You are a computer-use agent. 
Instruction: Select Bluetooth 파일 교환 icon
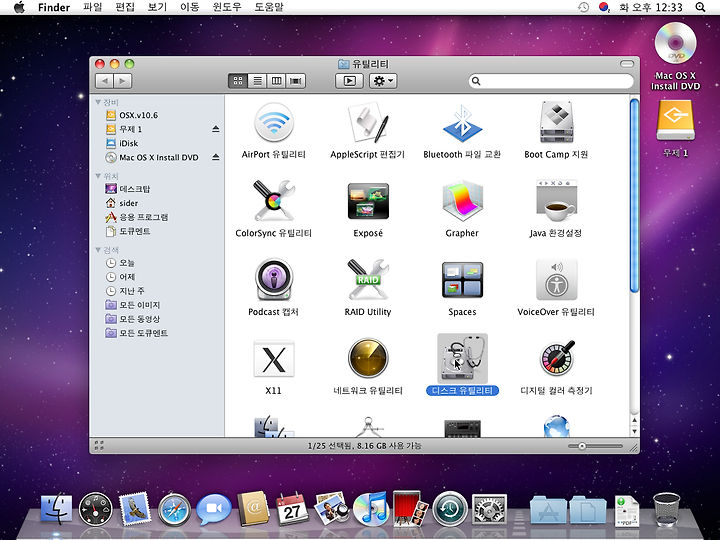pos(462,123)
